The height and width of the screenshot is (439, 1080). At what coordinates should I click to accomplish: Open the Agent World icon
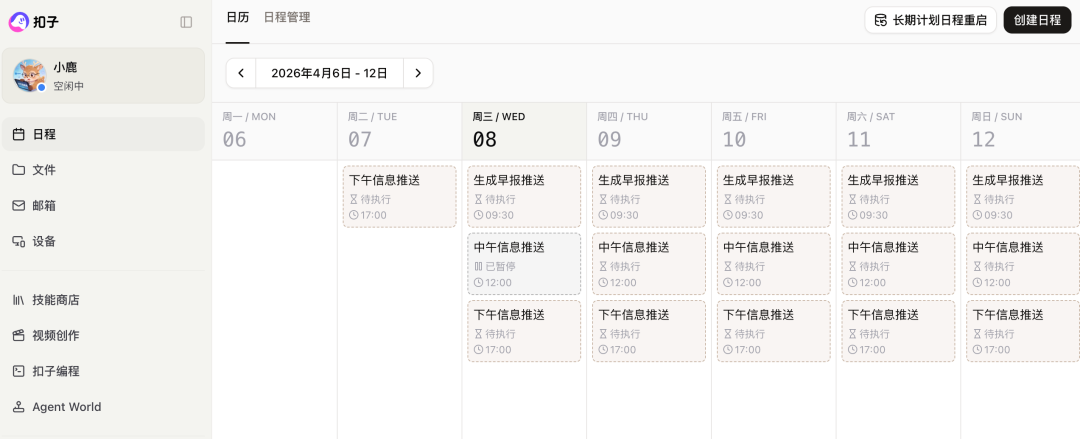[19, 407]
